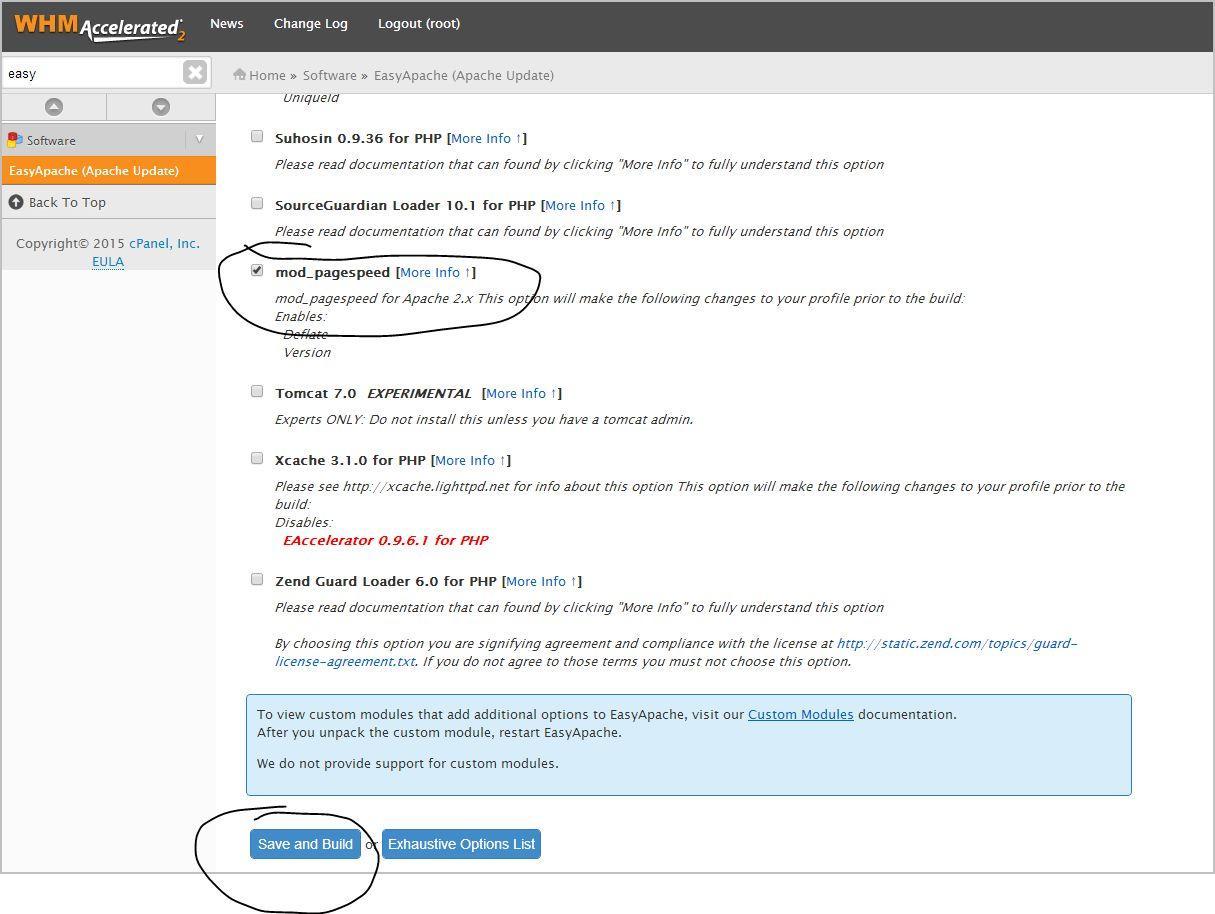This screenshot has width=1215, height=914.
Task: Open the Custom Modules documentation link
Action: click(800, 714)
